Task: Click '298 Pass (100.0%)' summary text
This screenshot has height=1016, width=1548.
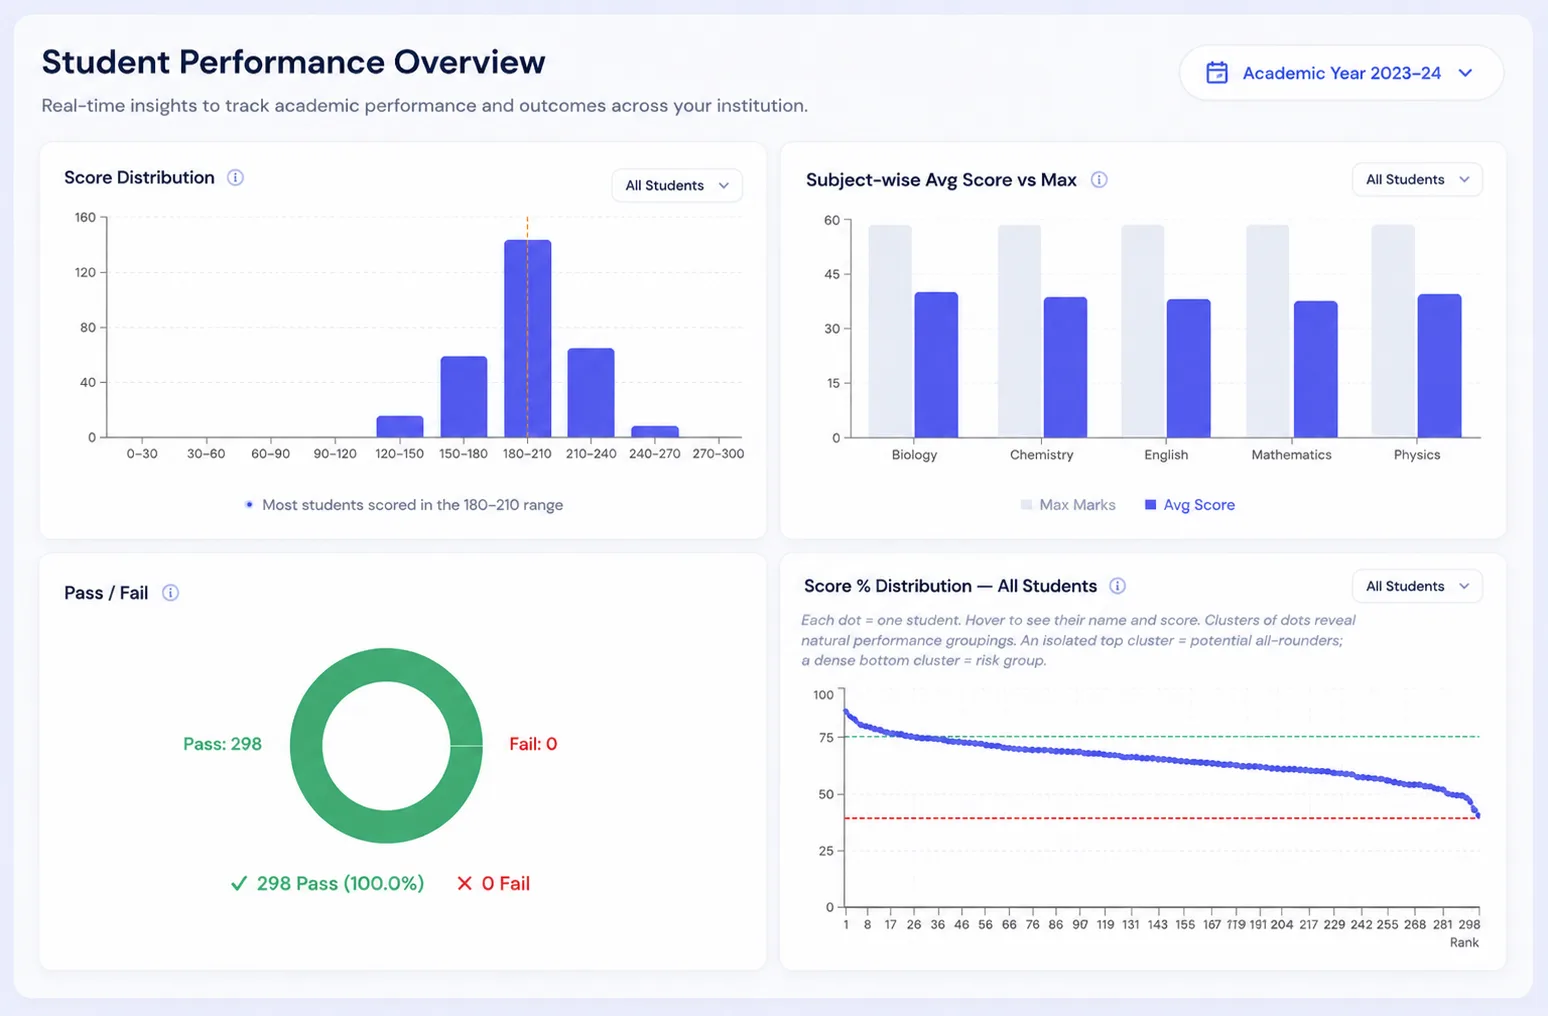Action: 340,884
